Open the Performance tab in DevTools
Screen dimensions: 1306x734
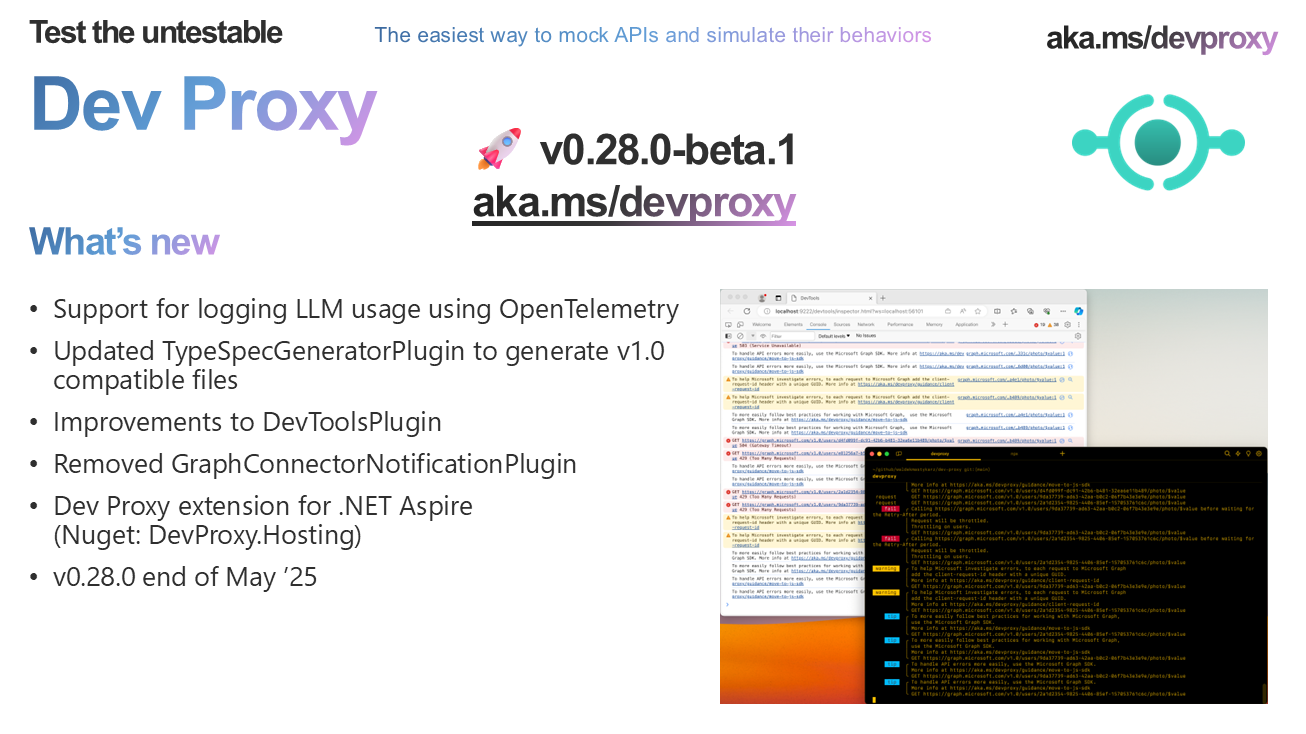point(900,325)
